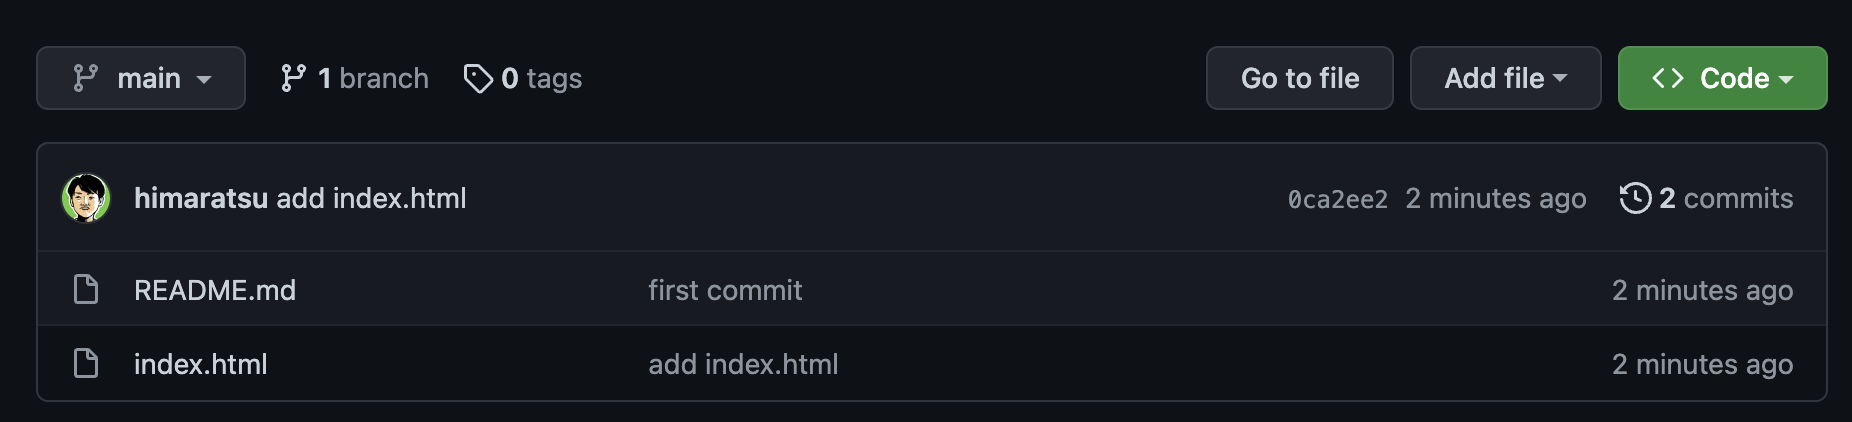Click the git branch icon in main selector

[x=86, y=78]
